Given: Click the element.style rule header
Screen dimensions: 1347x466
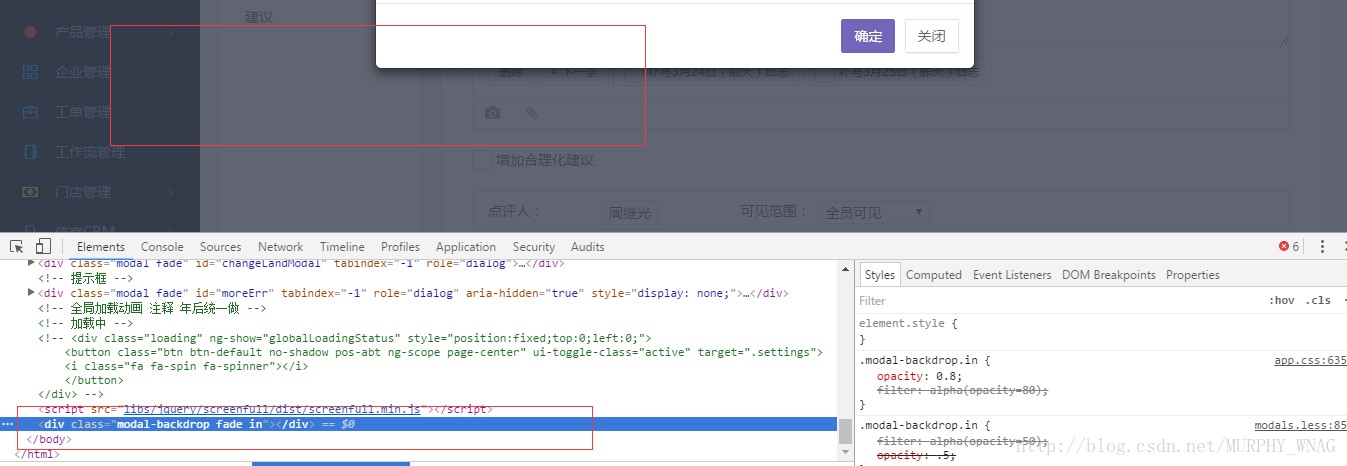Looking at the screenshot, I should pos(908,324).
